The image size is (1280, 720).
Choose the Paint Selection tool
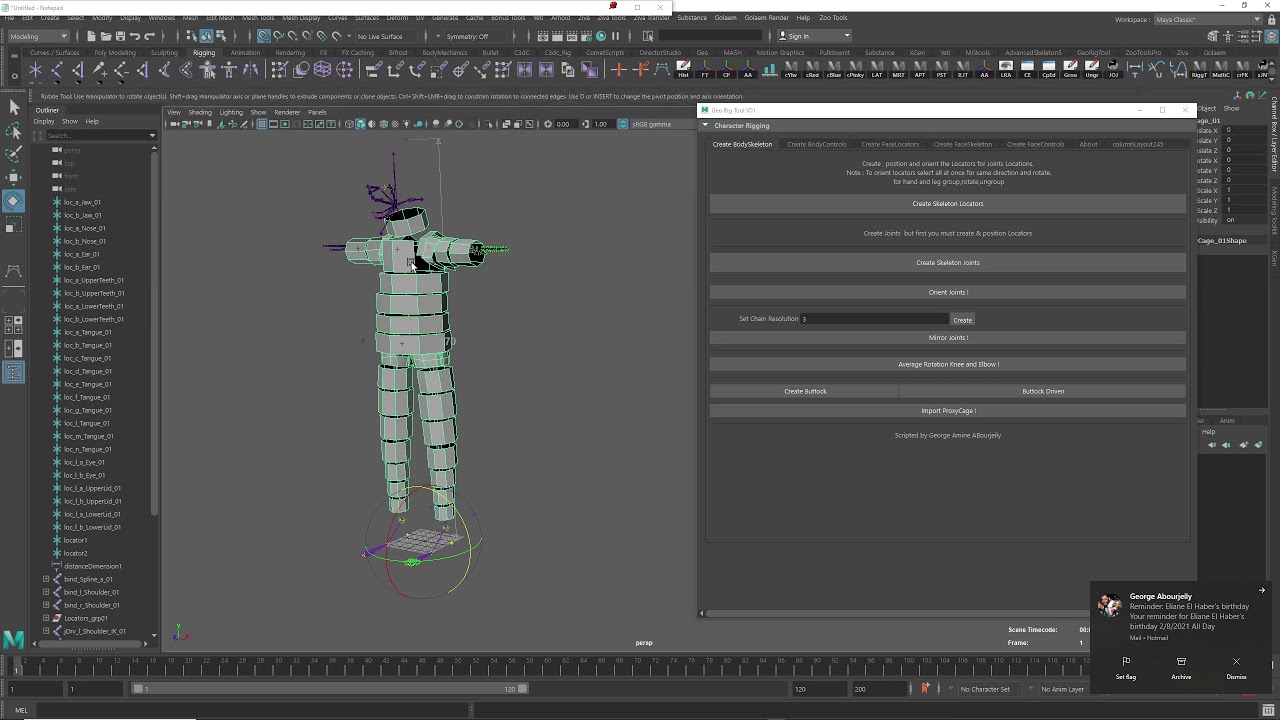pyautogui.click(x=13, y=154)
